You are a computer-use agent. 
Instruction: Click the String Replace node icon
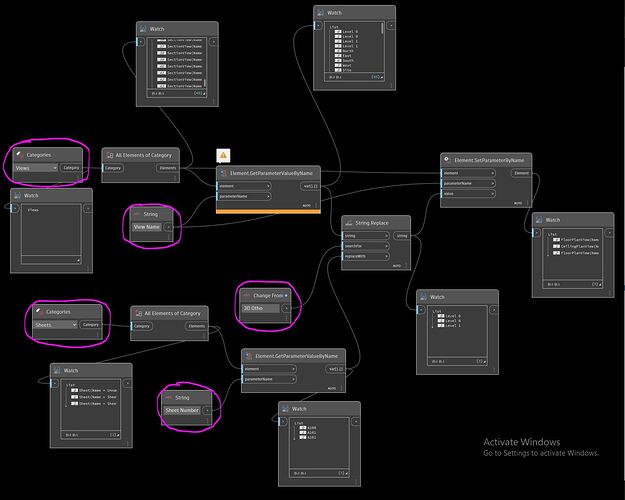349,223
